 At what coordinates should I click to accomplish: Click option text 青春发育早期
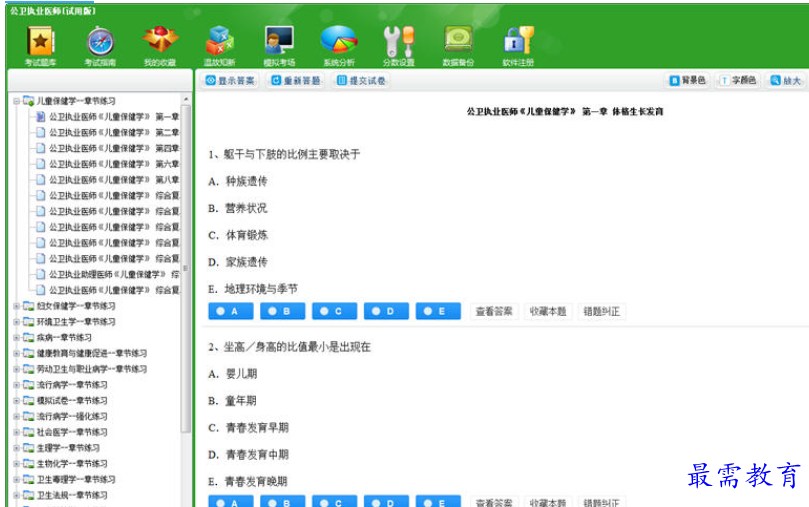[257, 428]
